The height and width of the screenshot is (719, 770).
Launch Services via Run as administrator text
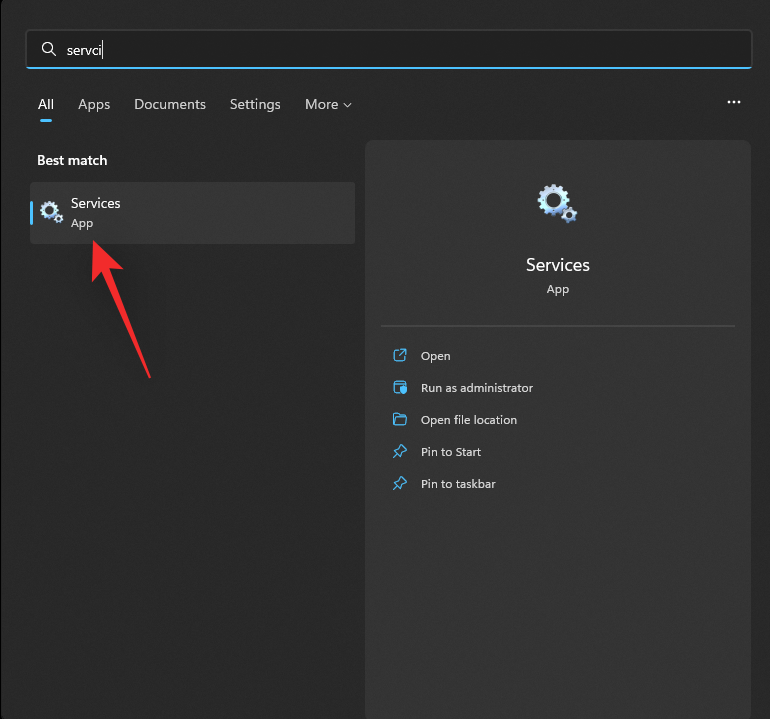click(477, 388)
